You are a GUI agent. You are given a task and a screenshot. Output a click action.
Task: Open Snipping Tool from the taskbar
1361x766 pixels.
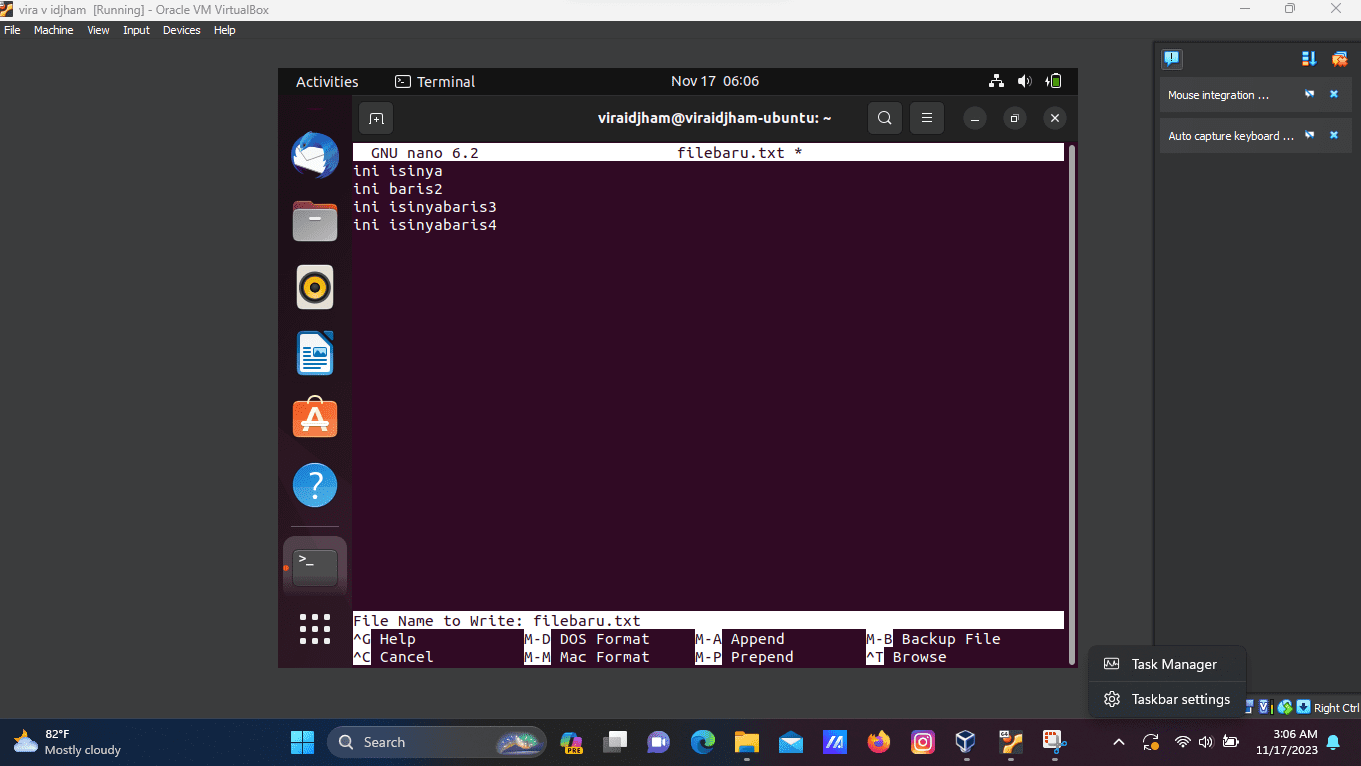pyautogui.click(x=1054, y=742)
